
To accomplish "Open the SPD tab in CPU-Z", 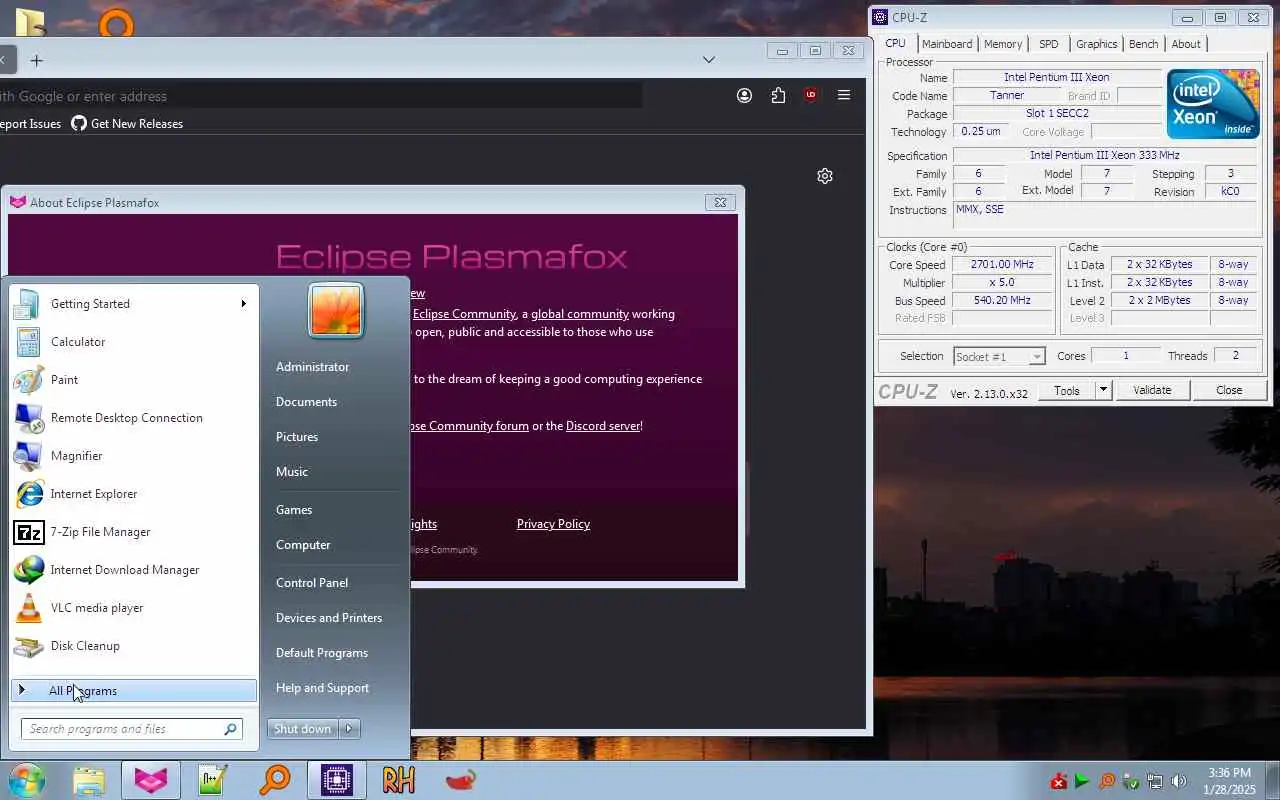I will pos(1048,44).
